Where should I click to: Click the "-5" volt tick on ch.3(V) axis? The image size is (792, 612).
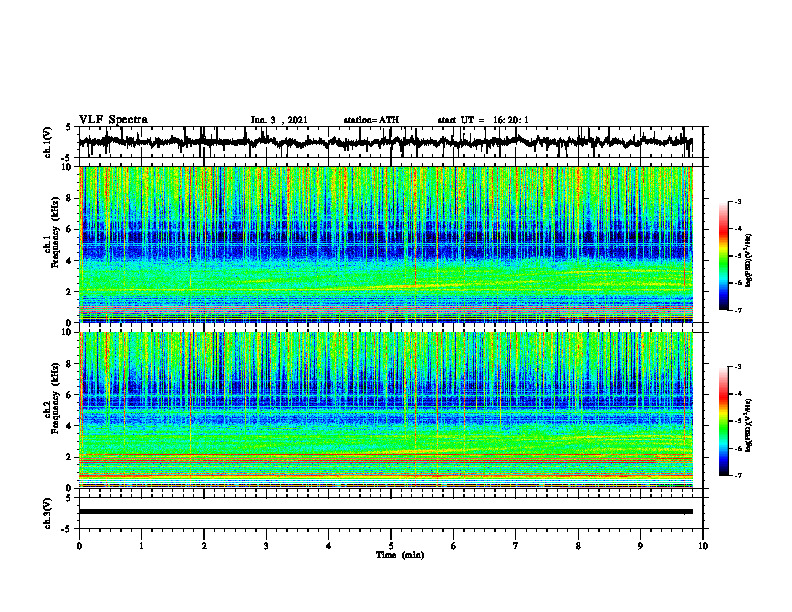tap(67, 529)
